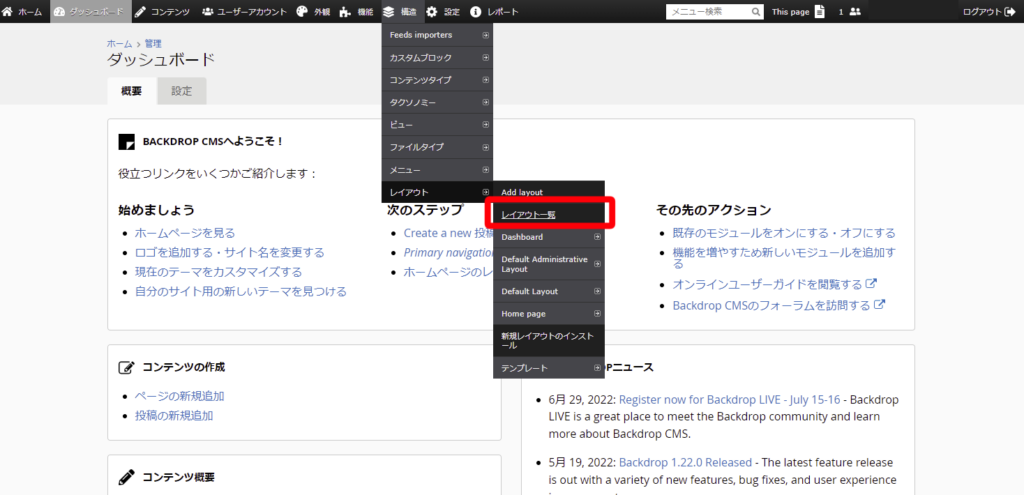This screenshot has width=1024, height=495.
Task: Expand the ファイルタイプ submenu arrow
Action: 485,147
